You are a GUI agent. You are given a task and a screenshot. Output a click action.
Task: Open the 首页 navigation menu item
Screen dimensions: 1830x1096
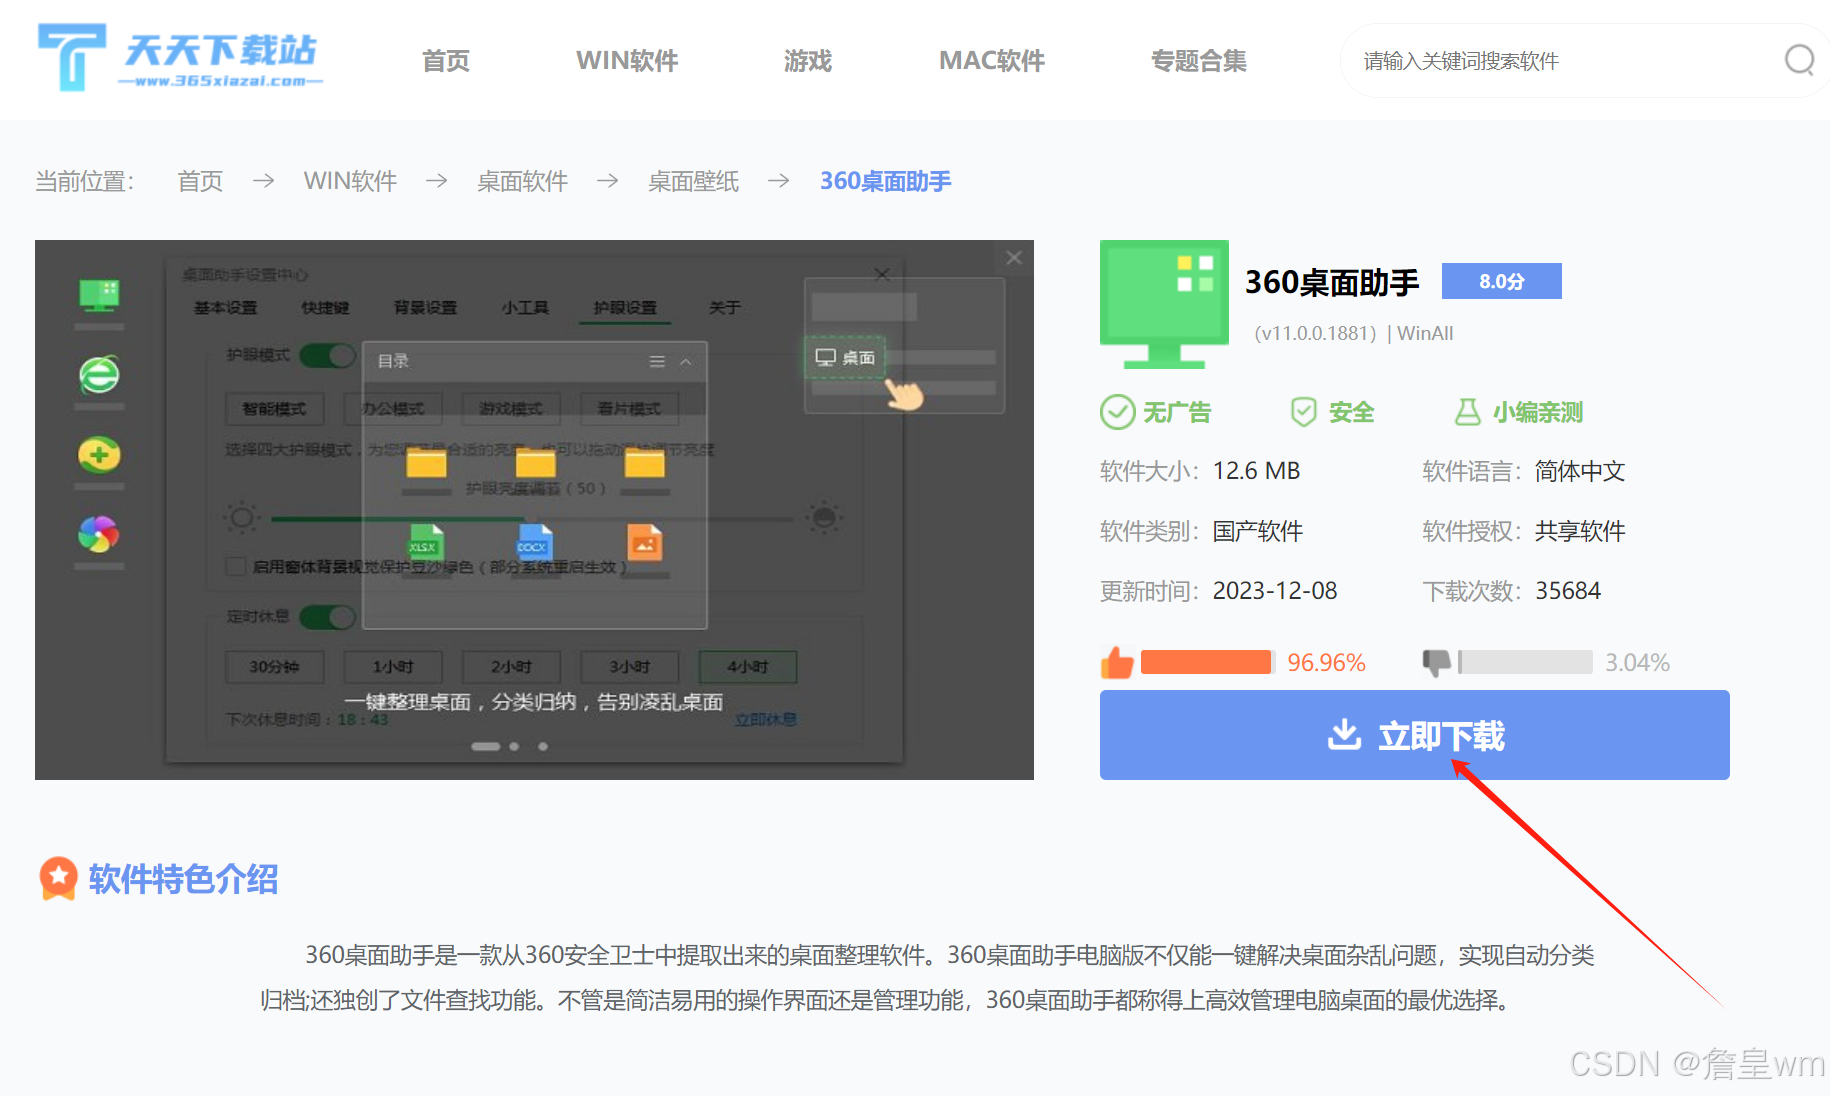pyautogui.click(x=446, y=61)
